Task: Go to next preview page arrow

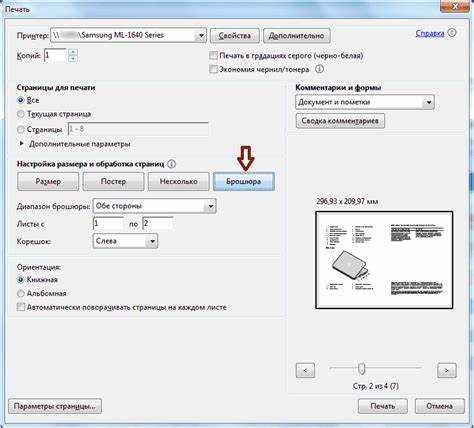Action: pos(446,370)
